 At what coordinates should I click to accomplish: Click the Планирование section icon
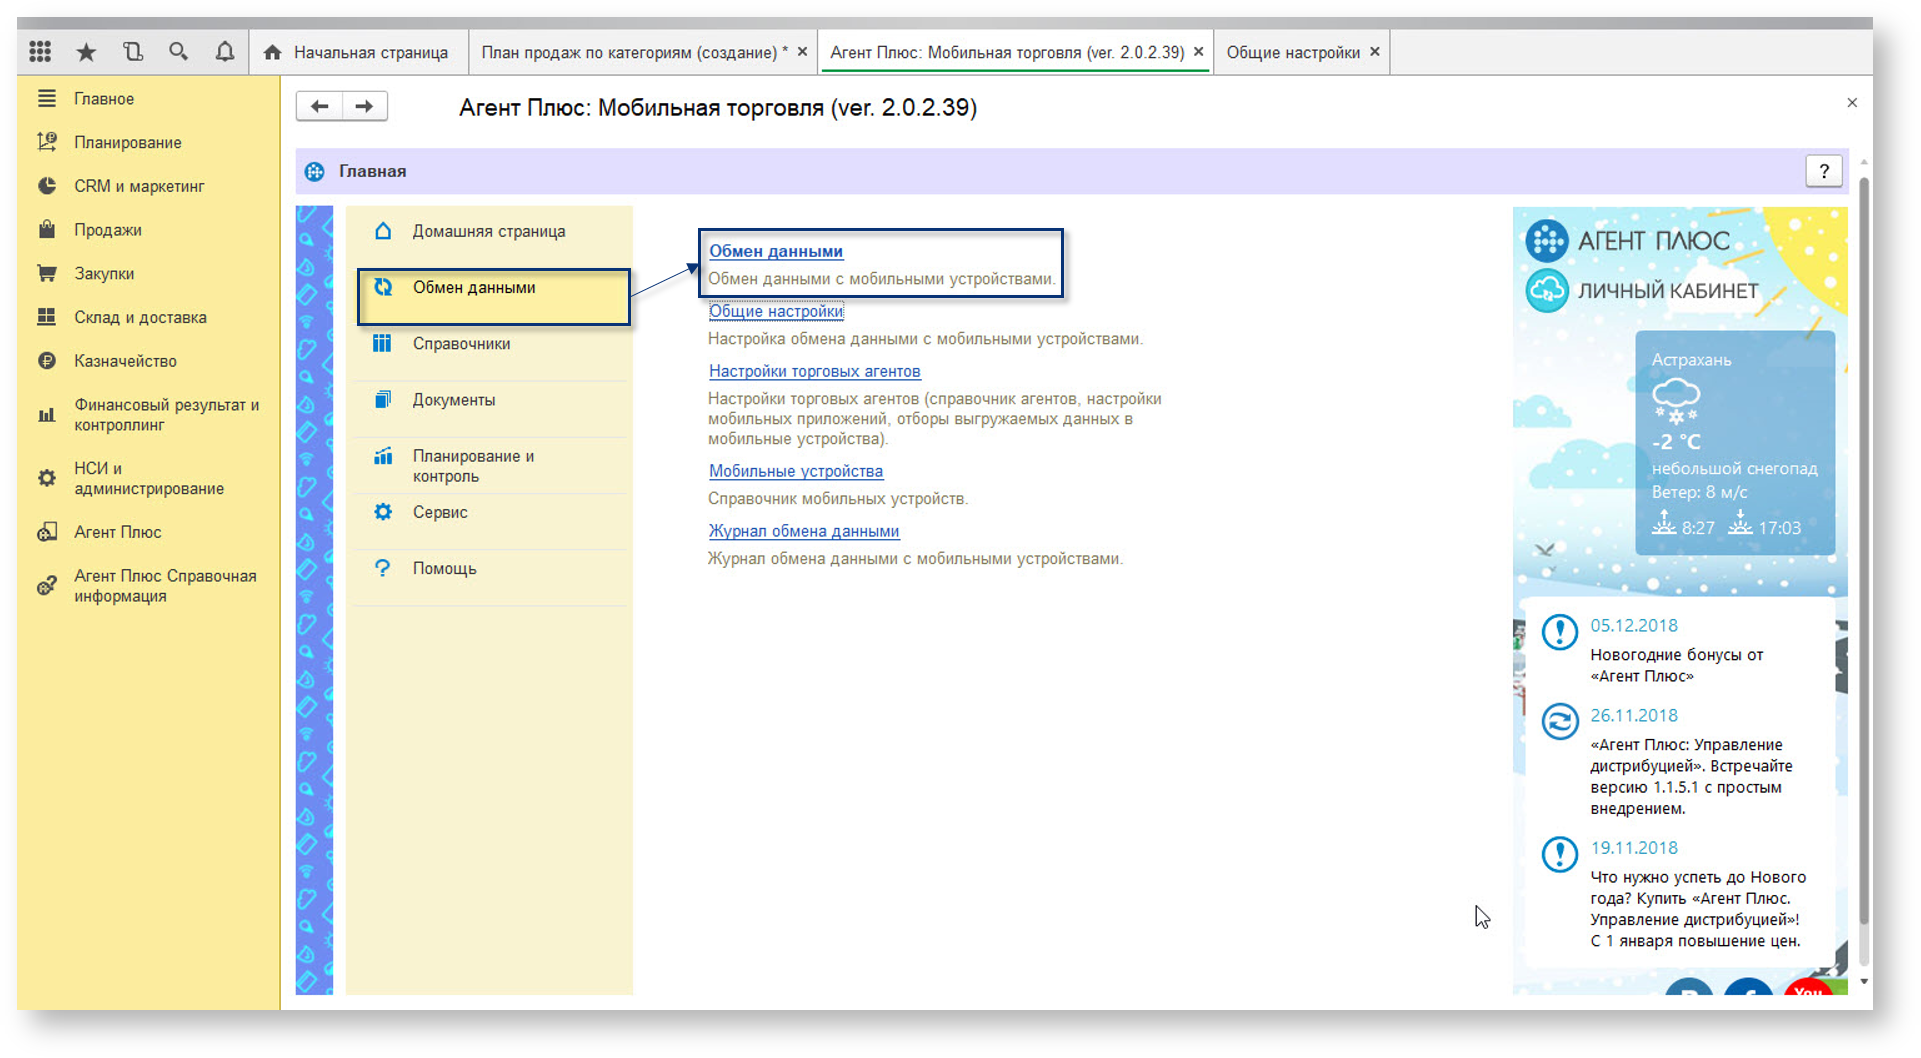[46, 142]
